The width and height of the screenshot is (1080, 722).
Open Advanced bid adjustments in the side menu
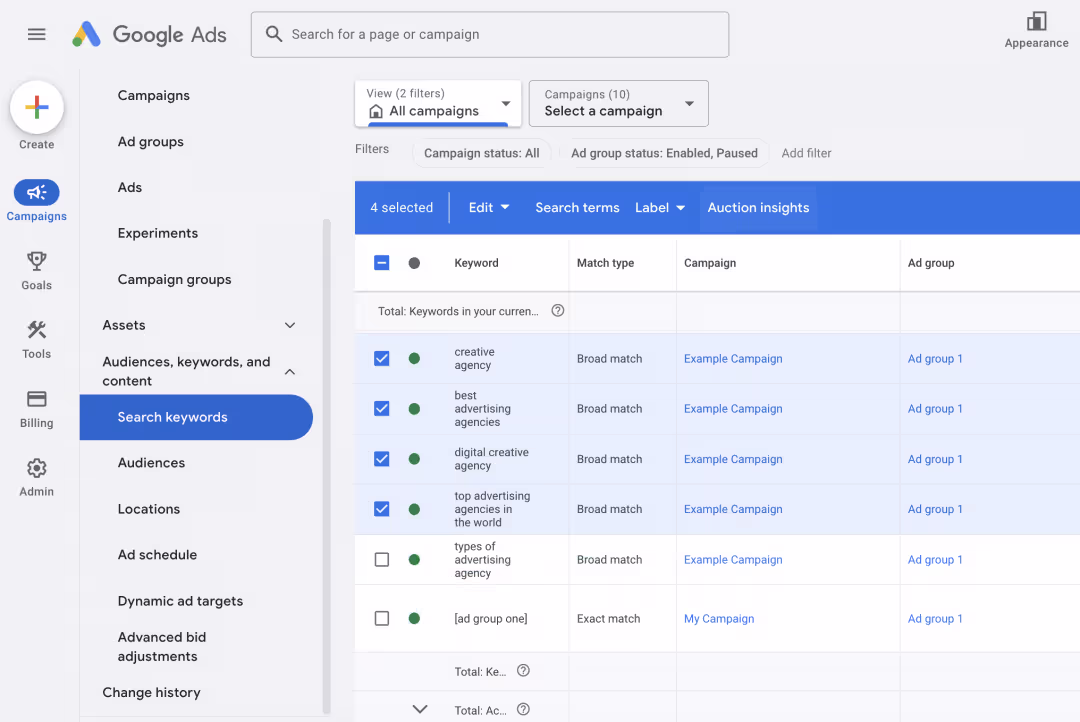pos(162,647)
